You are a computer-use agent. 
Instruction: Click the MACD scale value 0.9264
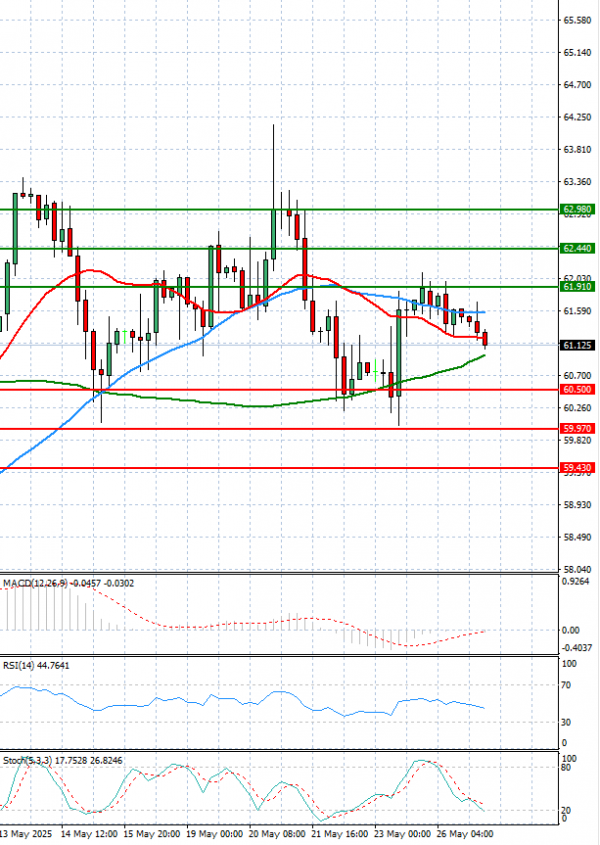tap(574, 581)
